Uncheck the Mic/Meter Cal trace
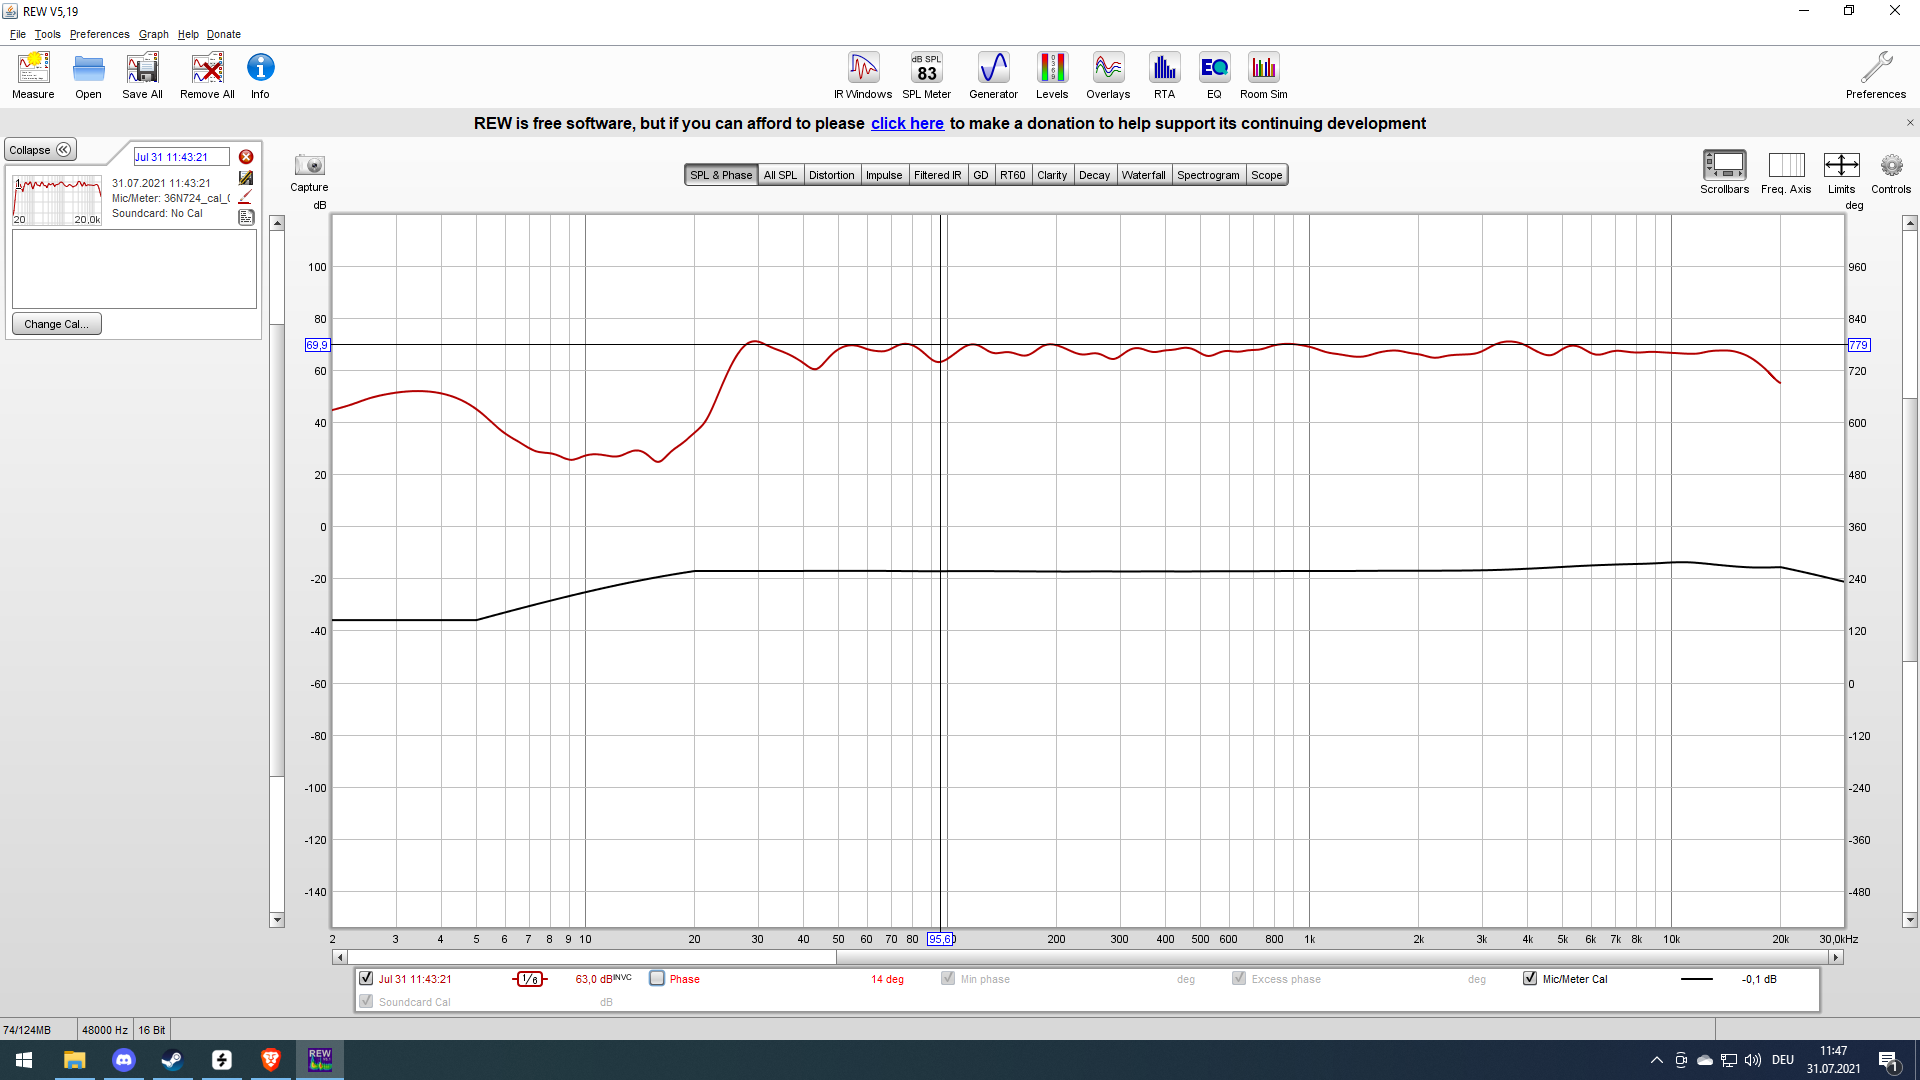This screenshot has height=1080, width=1920. coord(1530,978)
